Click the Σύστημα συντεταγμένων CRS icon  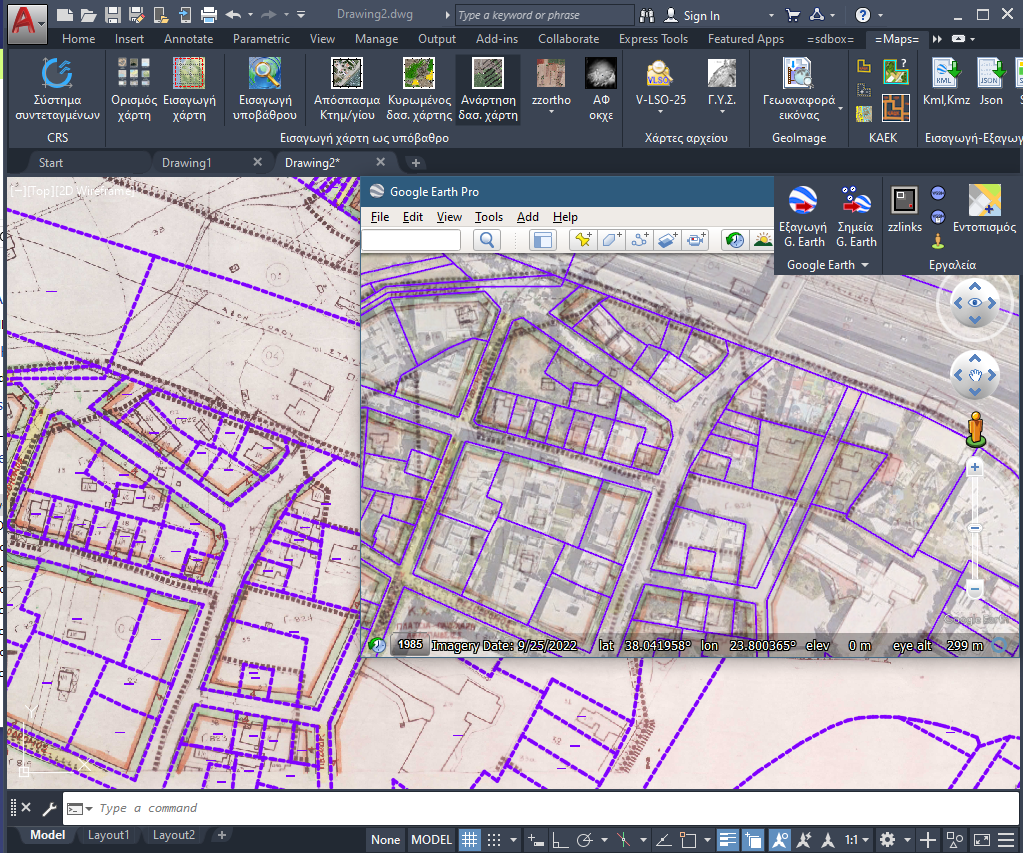point(57,72)
